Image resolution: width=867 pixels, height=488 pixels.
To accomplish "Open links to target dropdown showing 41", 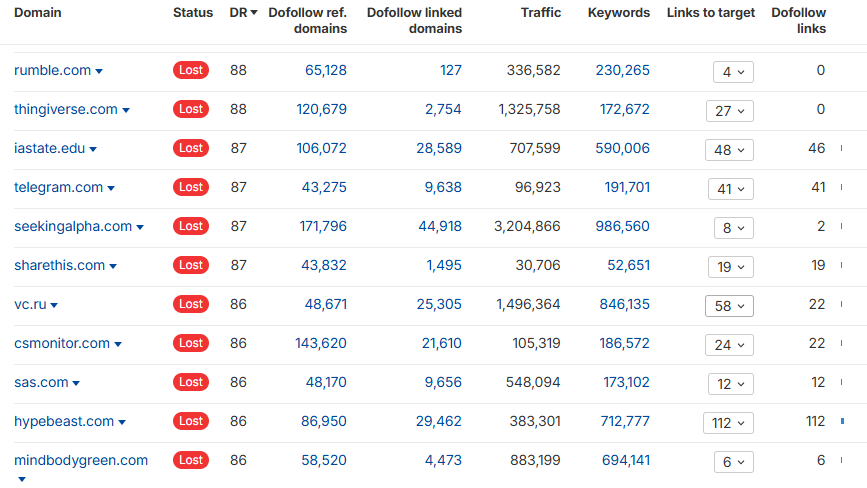I will click(x=731, y=189).
